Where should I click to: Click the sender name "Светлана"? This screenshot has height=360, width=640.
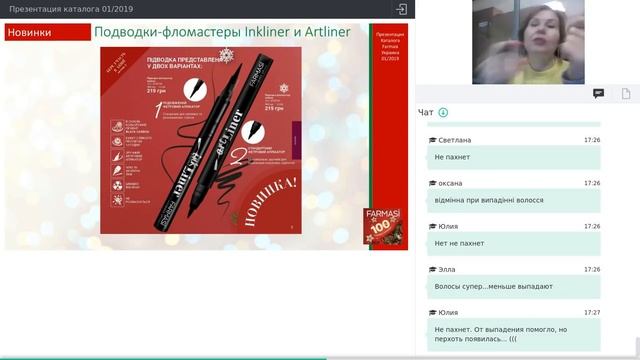click(455, 140)
